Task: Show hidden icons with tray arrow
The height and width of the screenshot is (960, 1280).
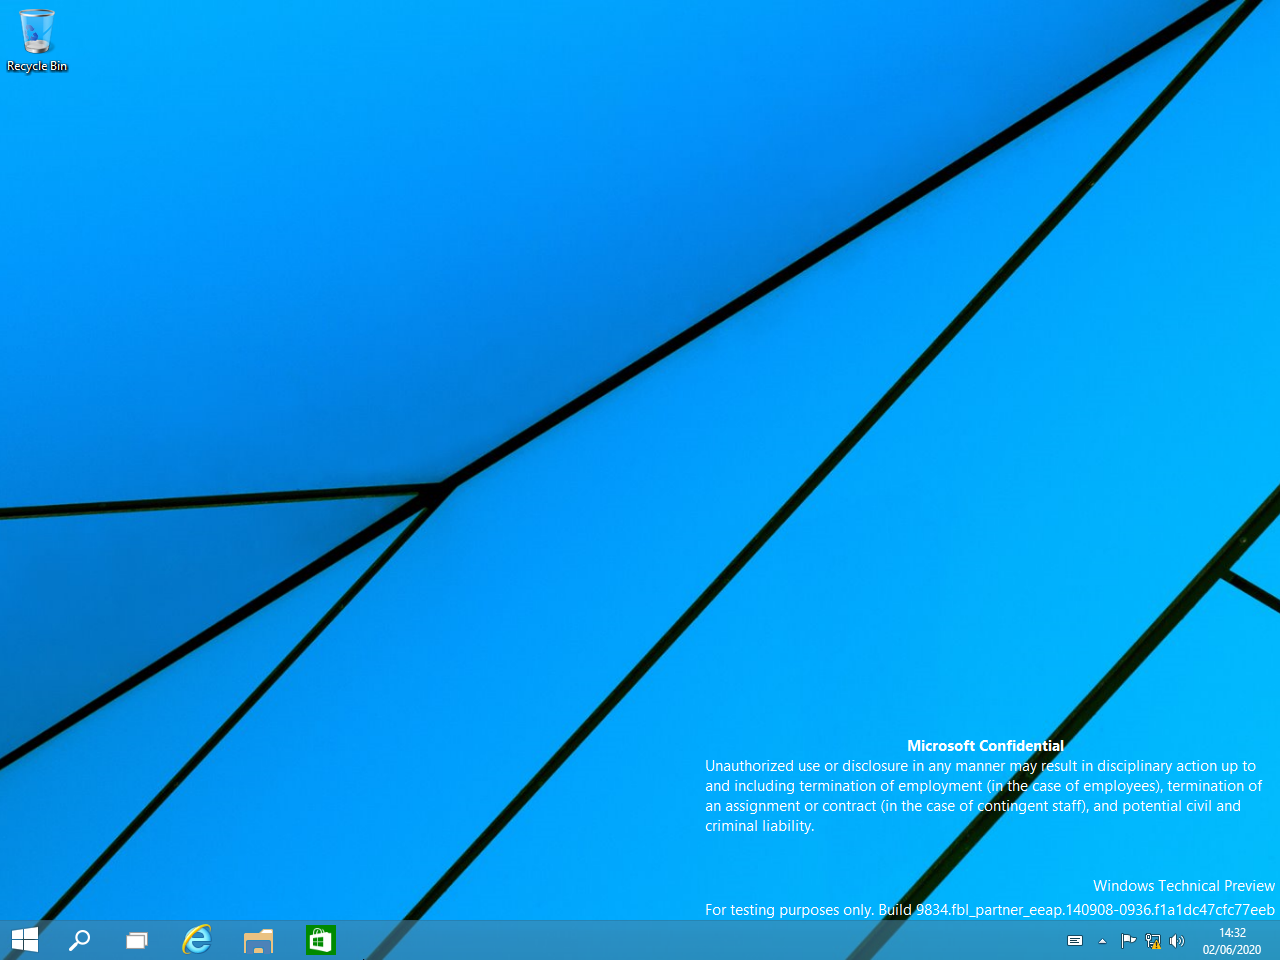Action: click(x=1102, y=941)
